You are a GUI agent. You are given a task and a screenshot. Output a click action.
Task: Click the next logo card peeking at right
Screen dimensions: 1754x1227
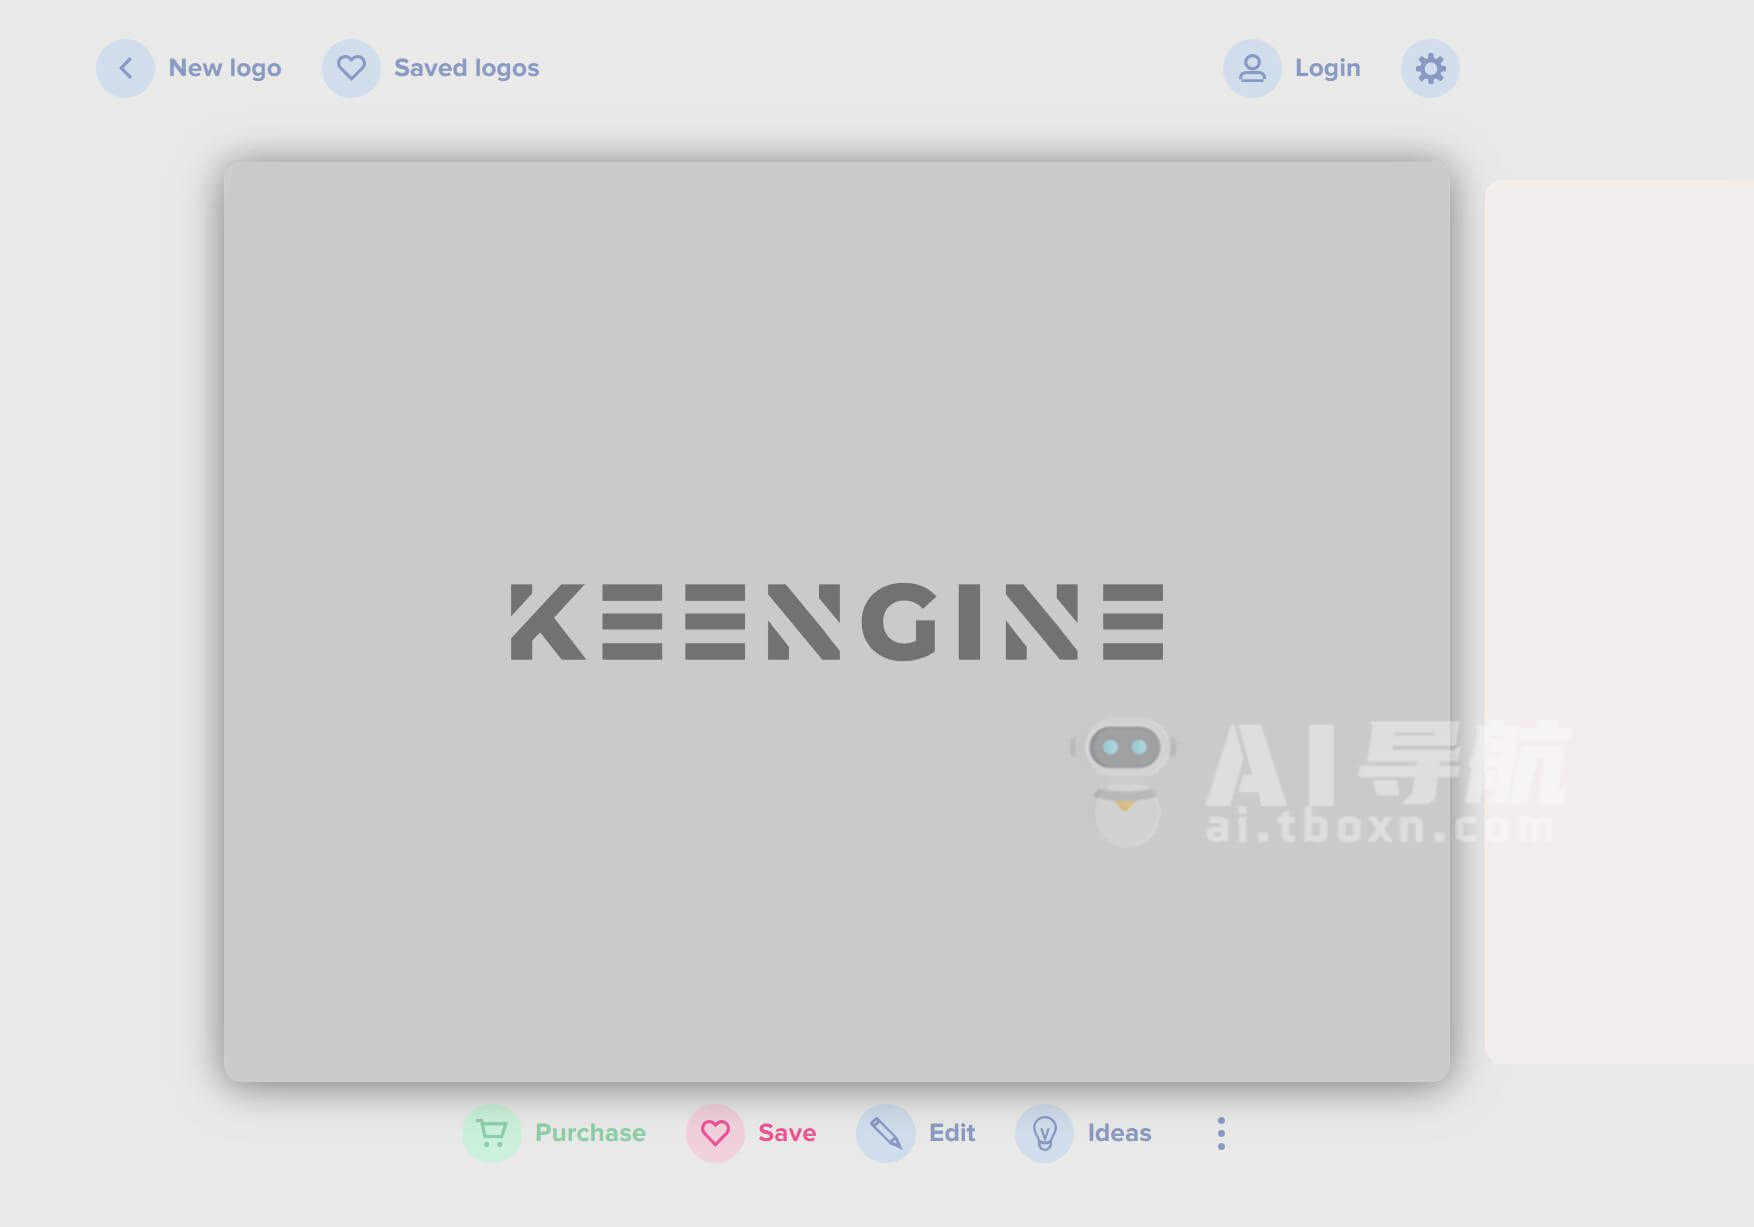(x=1618, y=620)
